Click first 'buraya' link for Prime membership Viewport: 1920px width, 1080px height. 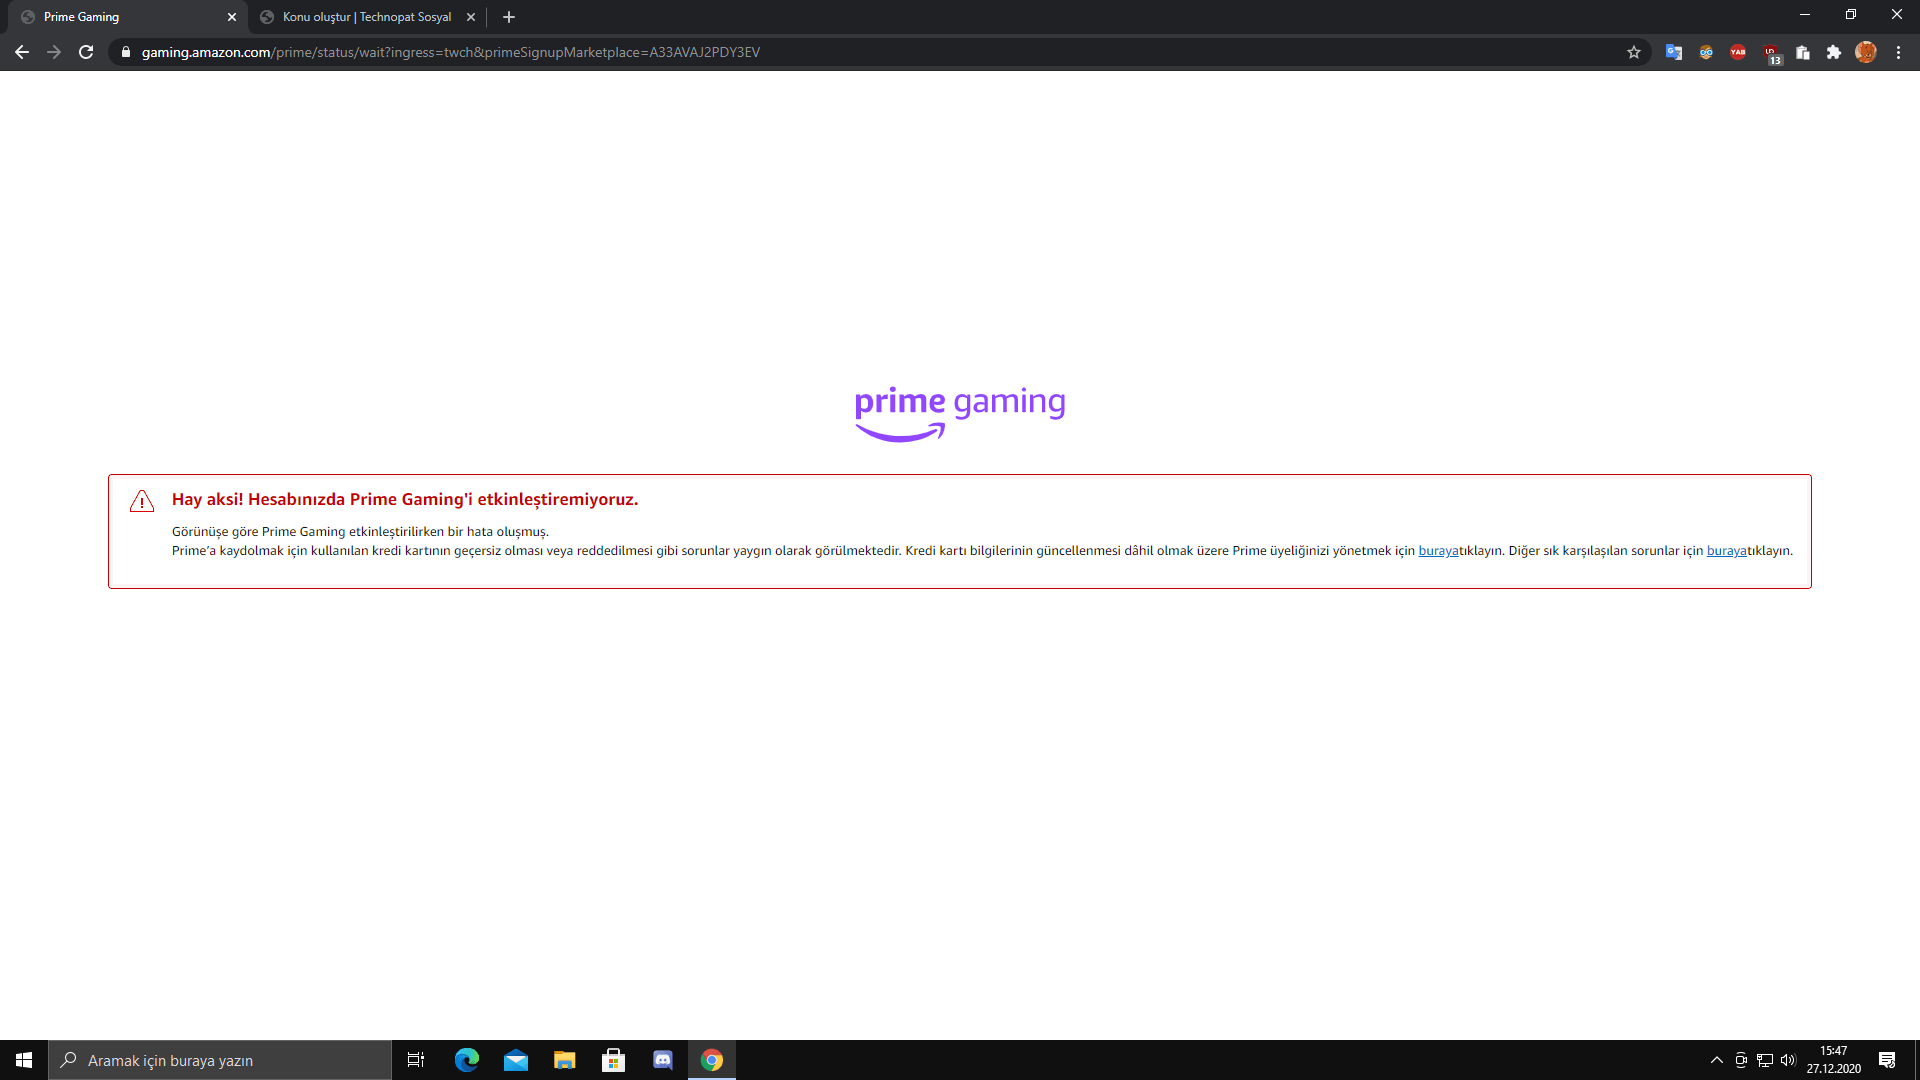tap(1438, 551)
